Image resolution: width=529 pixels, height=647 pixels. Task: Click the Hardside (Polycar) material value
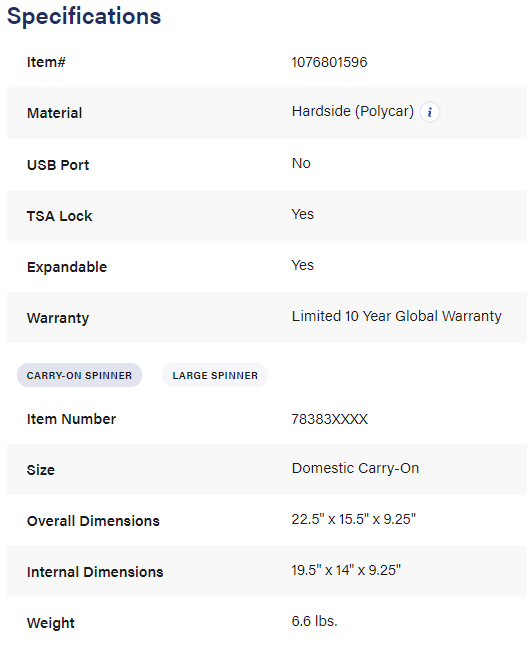click(x=352, y=111)
